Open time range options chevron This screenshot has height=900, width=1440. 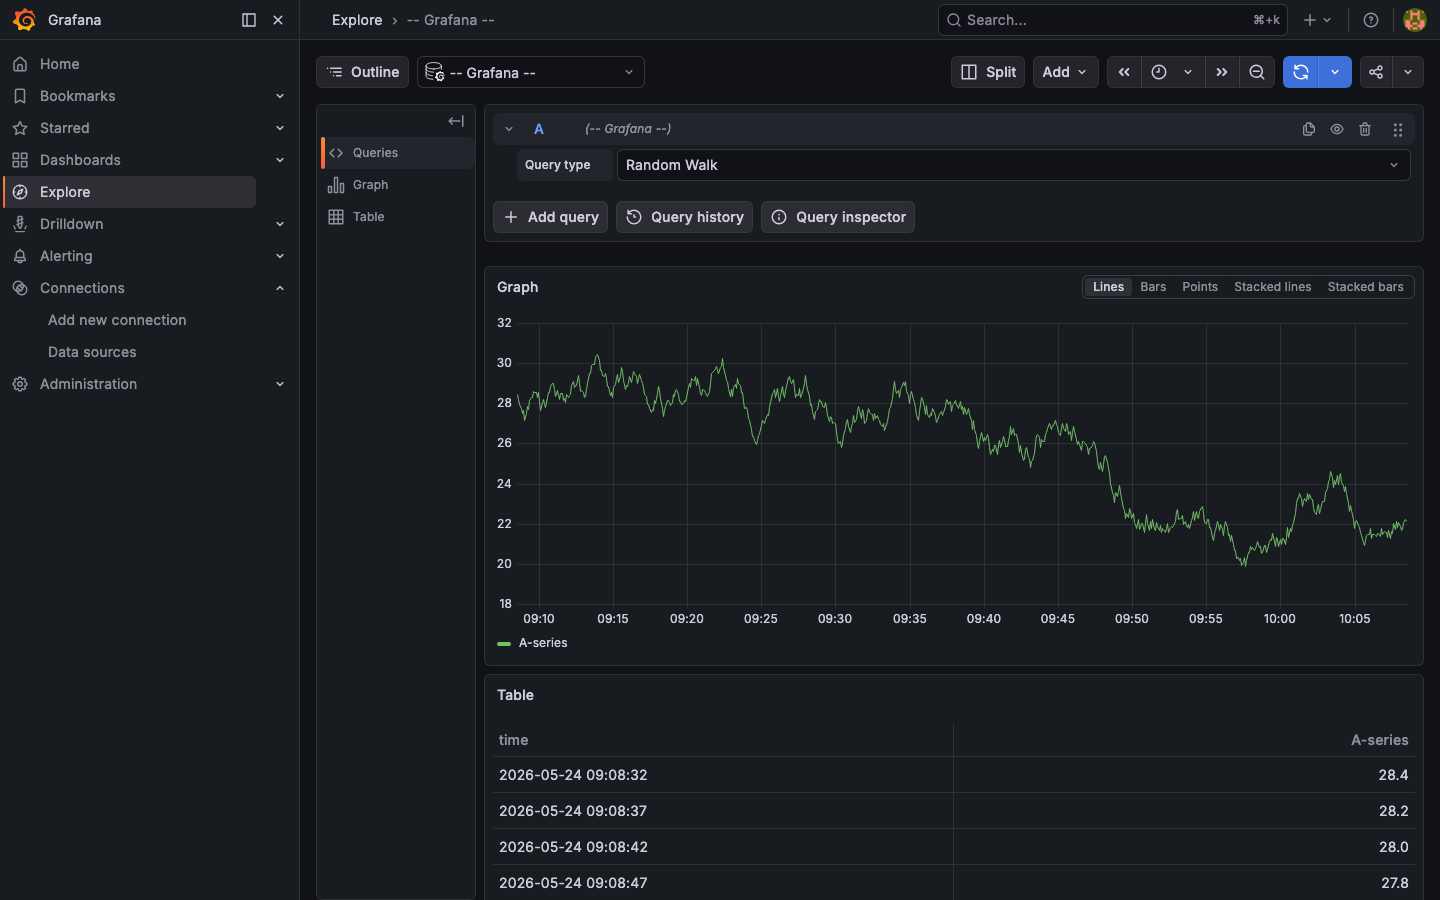click(1188, 72)
